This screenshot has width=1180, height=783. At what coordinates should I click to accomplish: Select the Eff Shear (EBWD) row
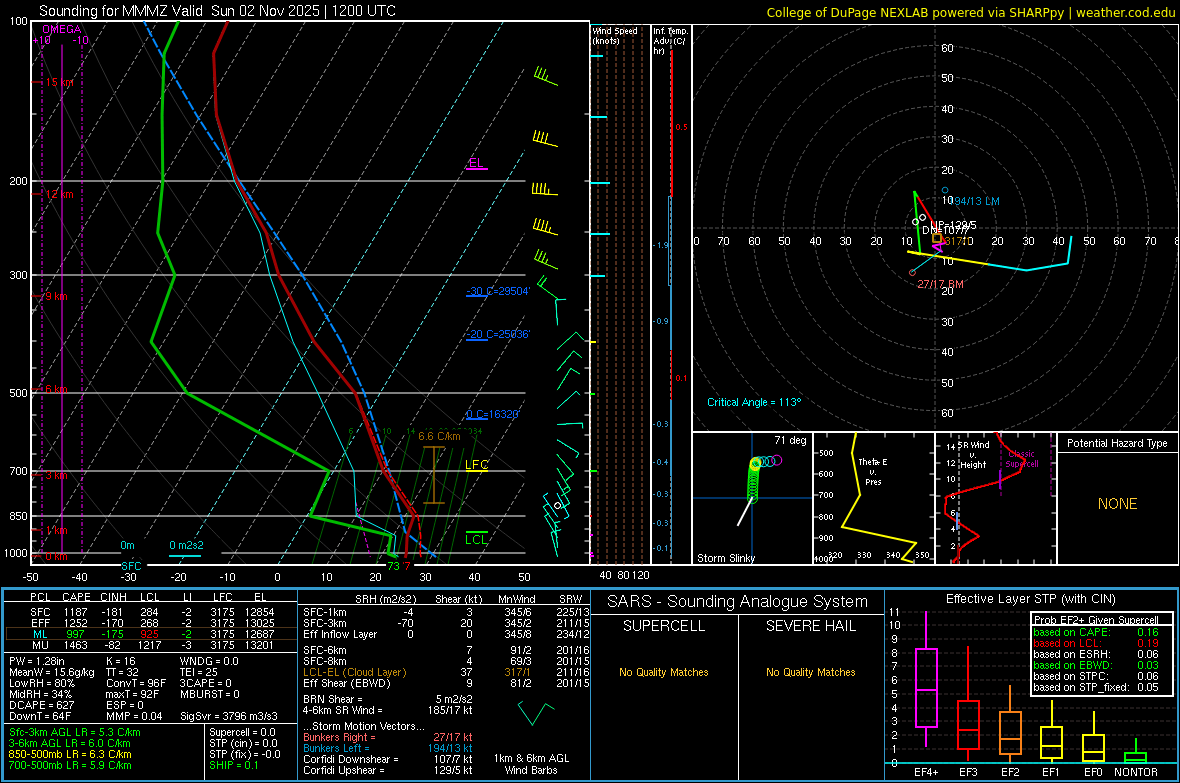(x=446, y=684)
